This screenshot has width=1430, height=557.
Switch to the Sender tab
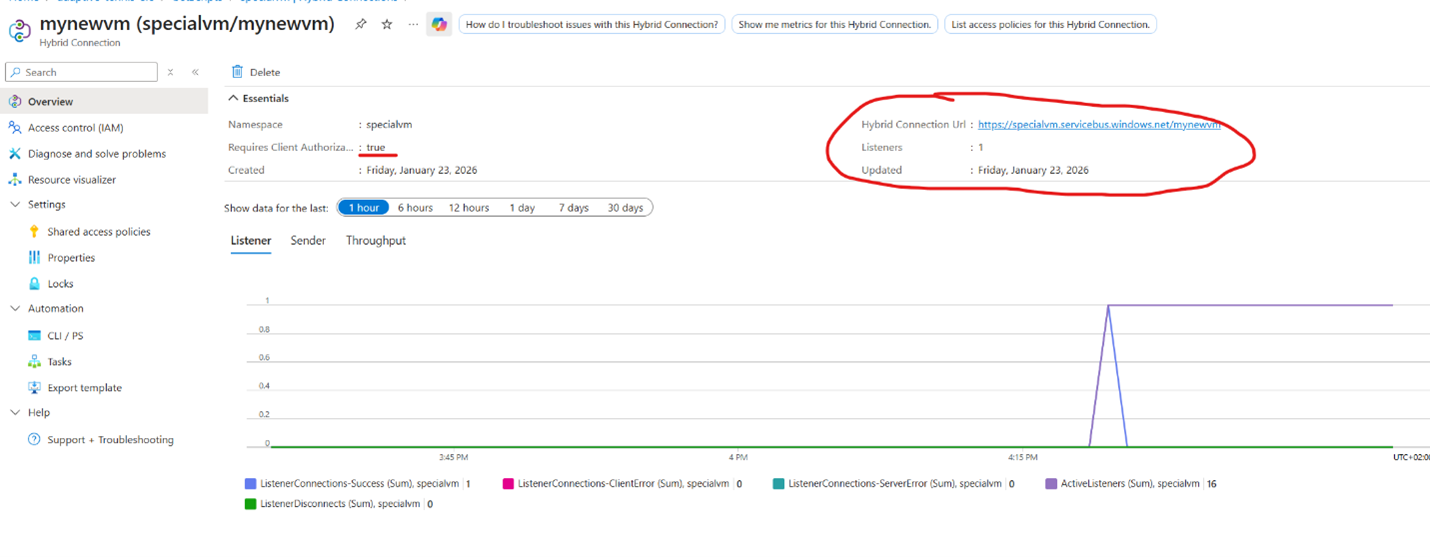coord(308,241)
